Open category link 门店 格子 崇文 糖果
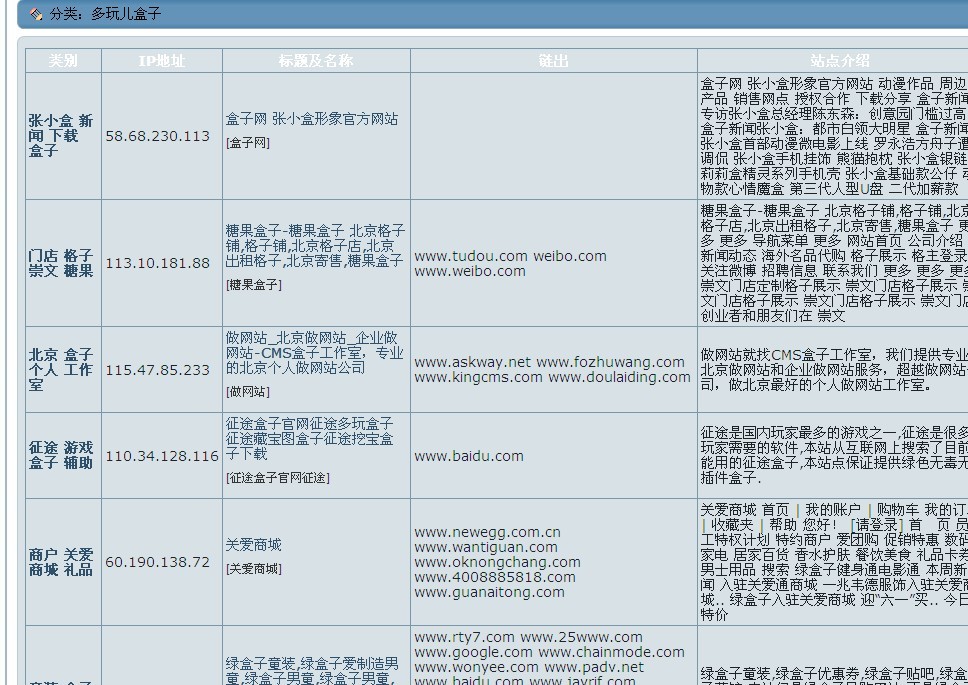 (x=60, y=263)
